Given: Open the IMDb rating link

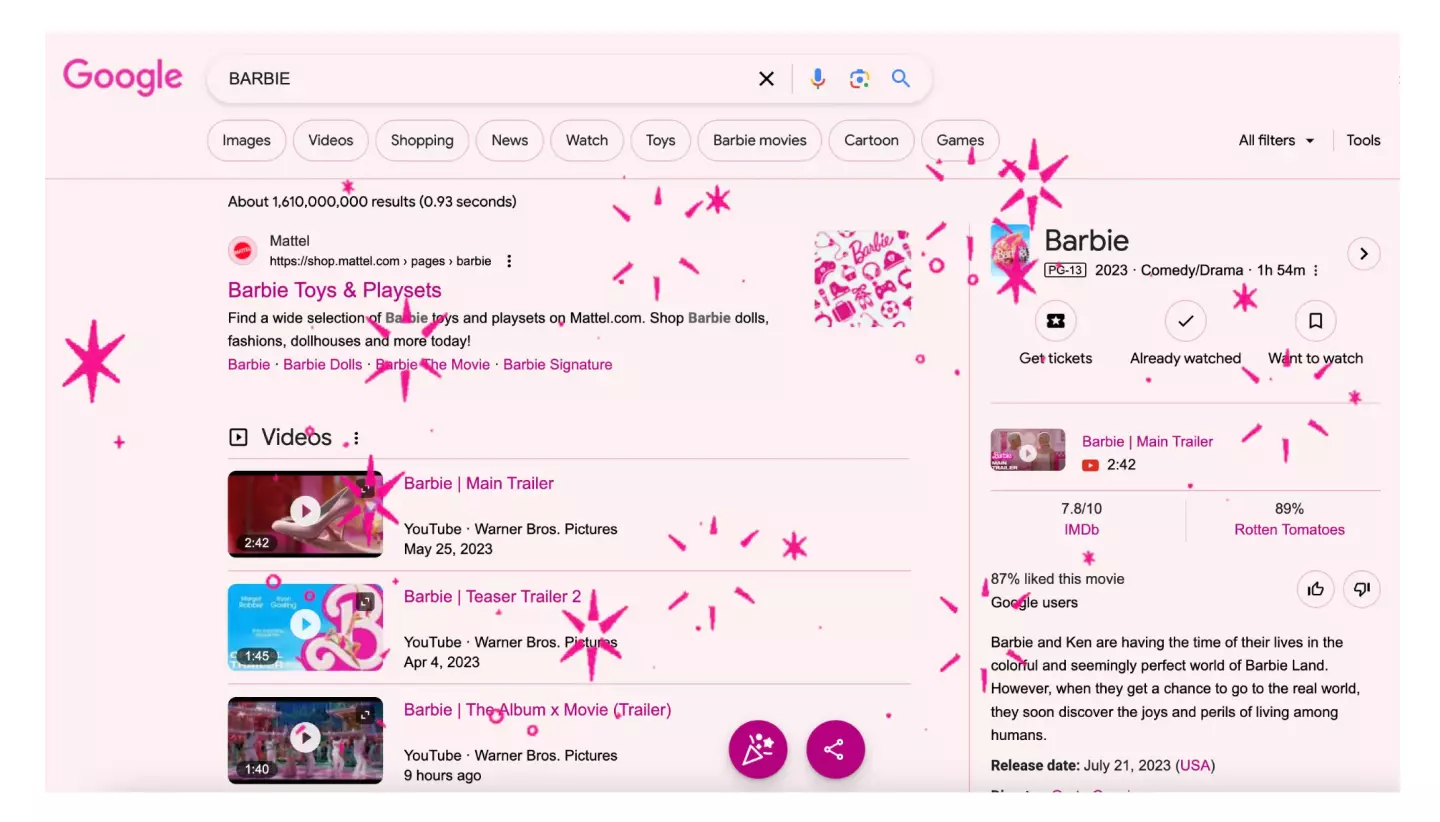Looking at the screenshot, I should point(1081,529).
